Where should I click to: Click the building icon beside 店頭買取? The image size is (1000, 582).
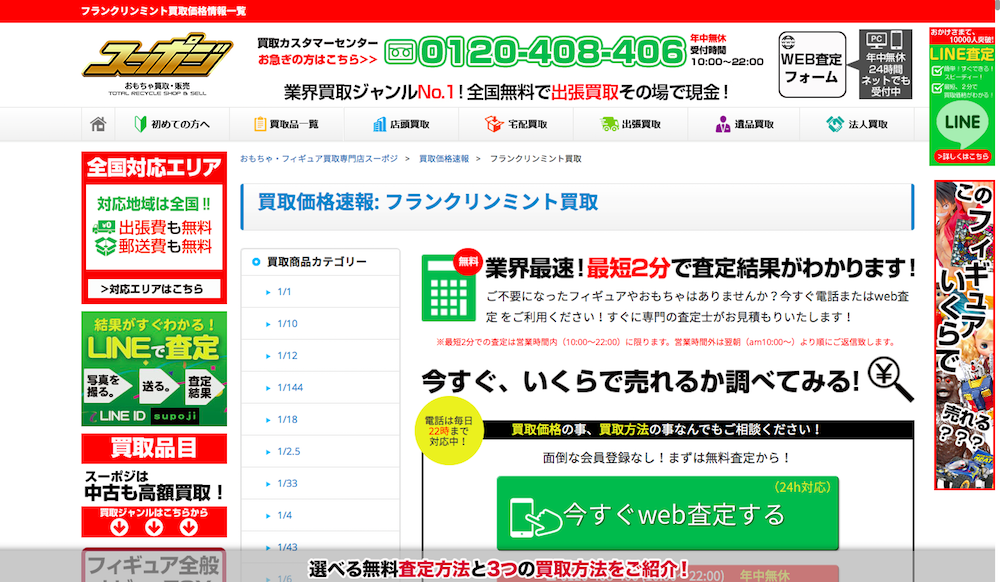[x=379, y=124]
